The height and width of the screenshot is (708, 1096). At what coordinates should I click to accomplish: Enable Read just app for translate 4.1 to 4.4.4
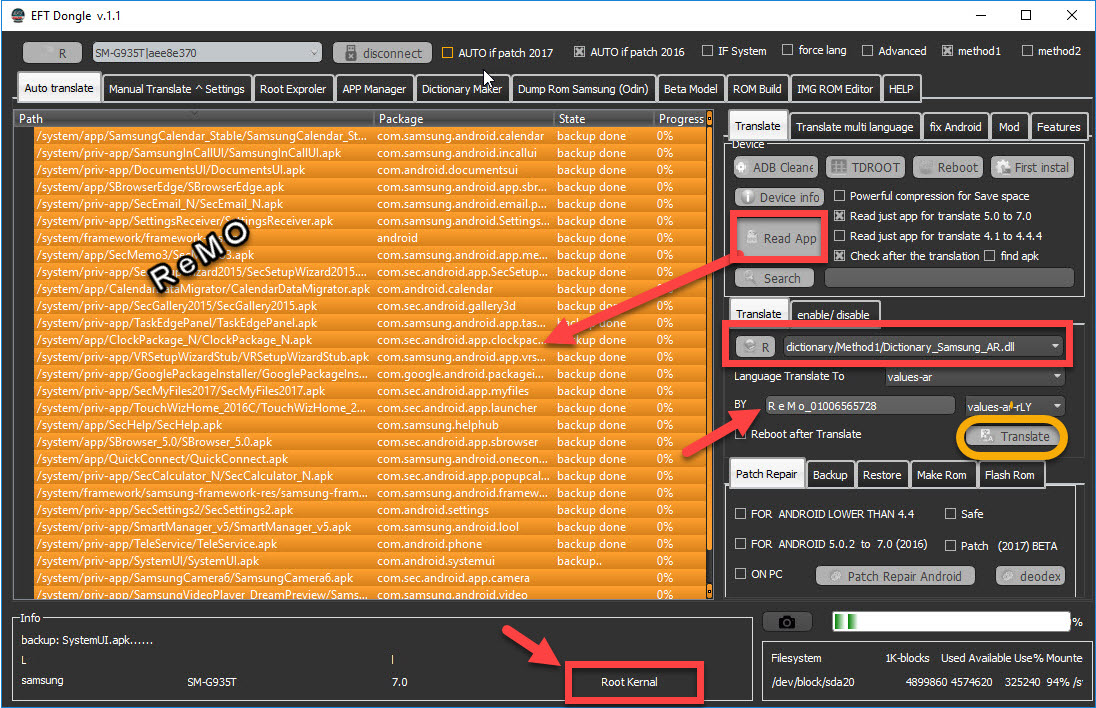pyautogui.click(x=839, y=236)
